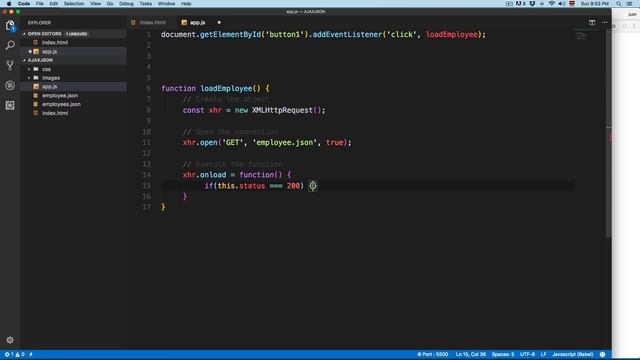Open the Edit menu
The width and height of the screenshot is (640, 360).
click(53, 4)
